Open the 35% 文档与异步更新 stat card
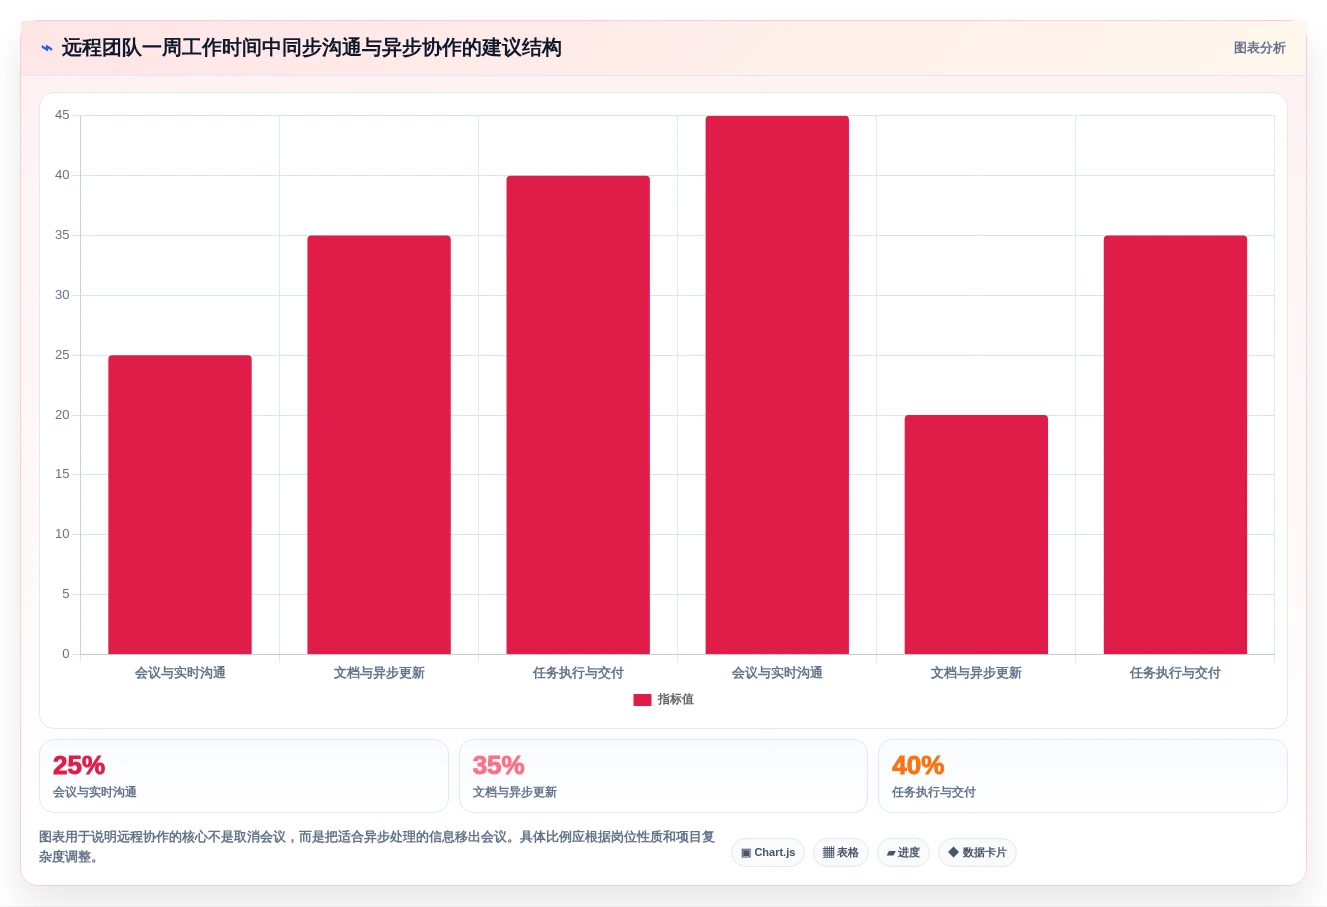1327x907 pixels. coord(663,776)
